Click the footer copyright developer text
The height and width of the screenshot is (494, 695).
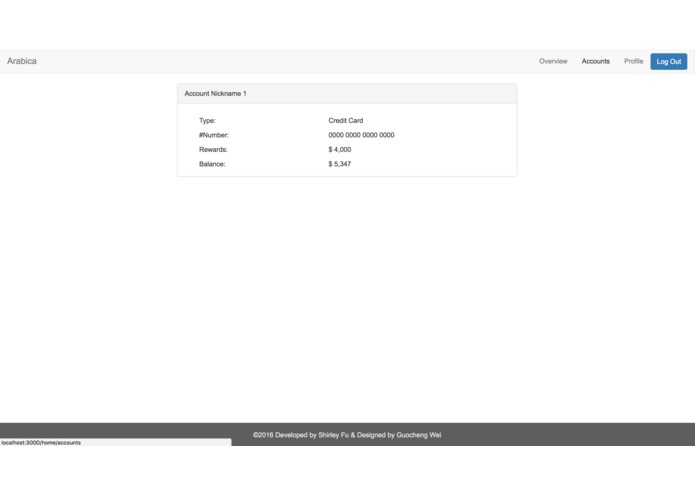pos(347,435)
